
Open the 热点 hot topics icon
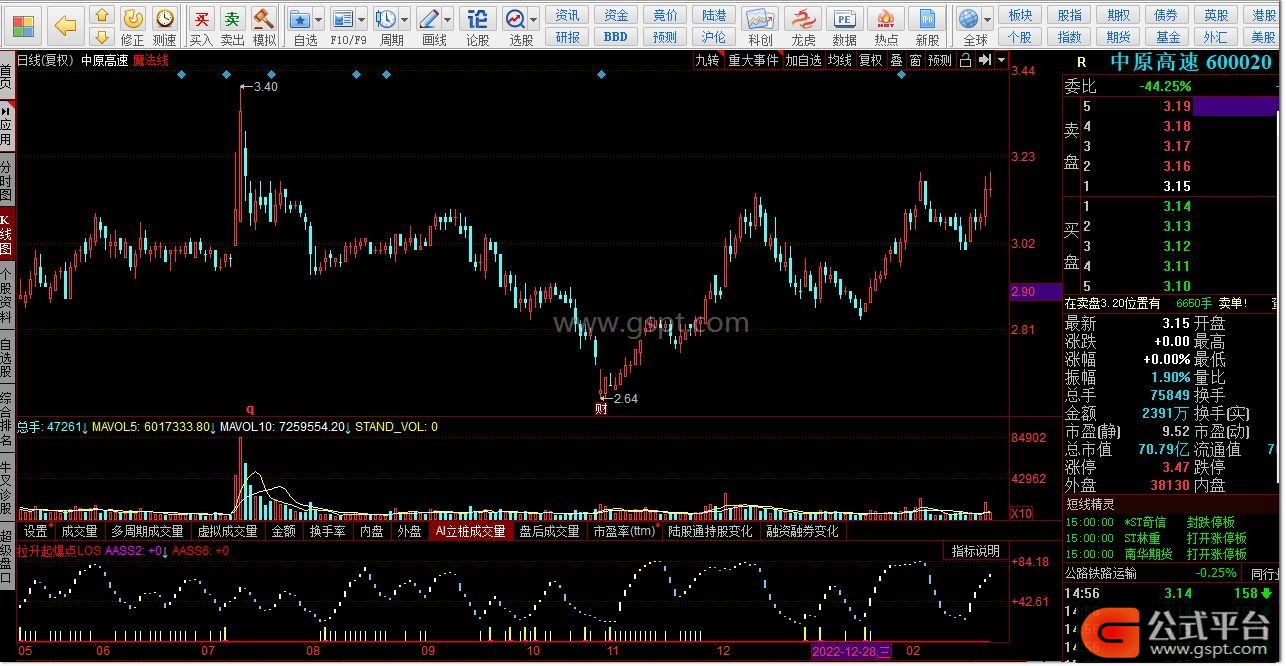click(x=886, y=18)
